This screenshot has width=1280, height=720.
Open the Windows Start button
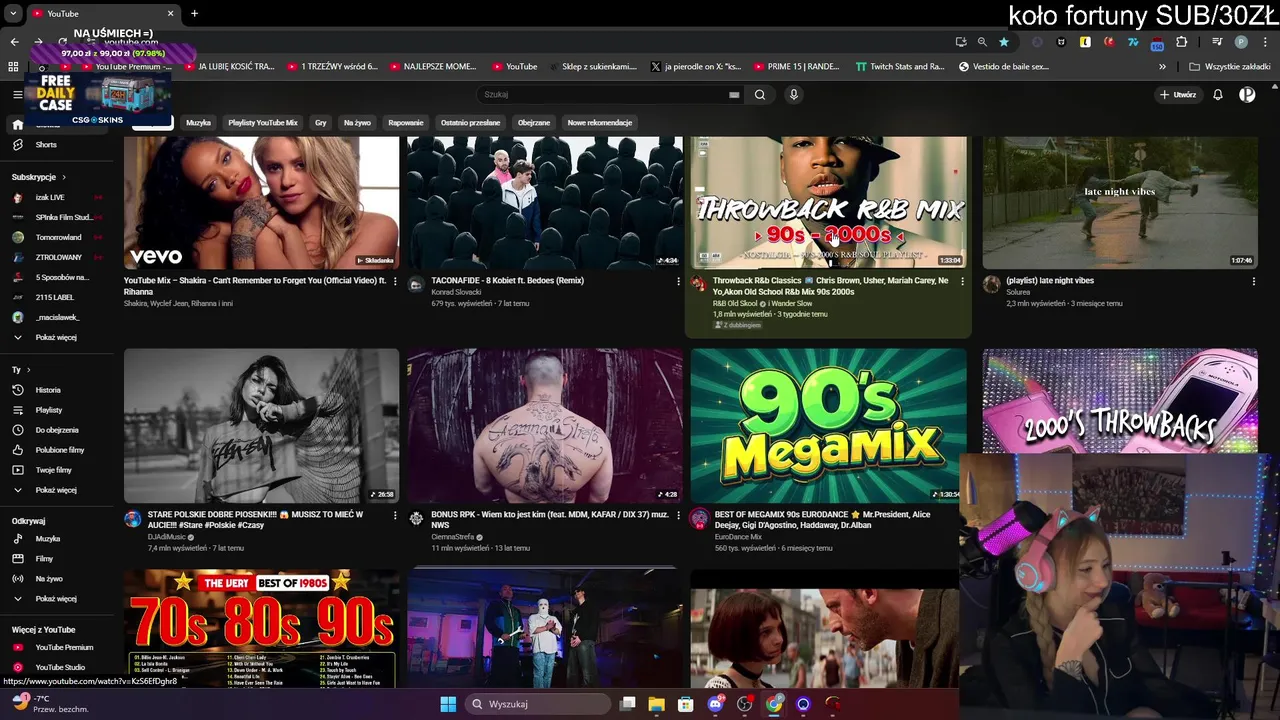[x=448, y=704]
